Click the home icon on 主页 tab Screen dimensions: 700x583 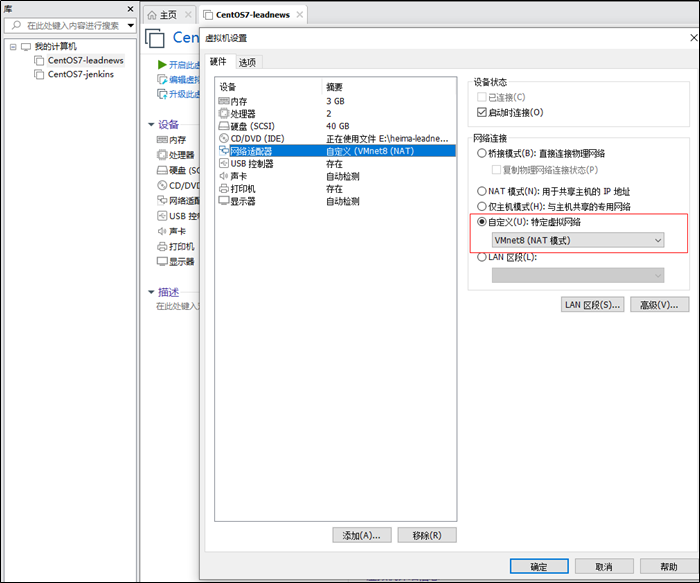[152, 15]
